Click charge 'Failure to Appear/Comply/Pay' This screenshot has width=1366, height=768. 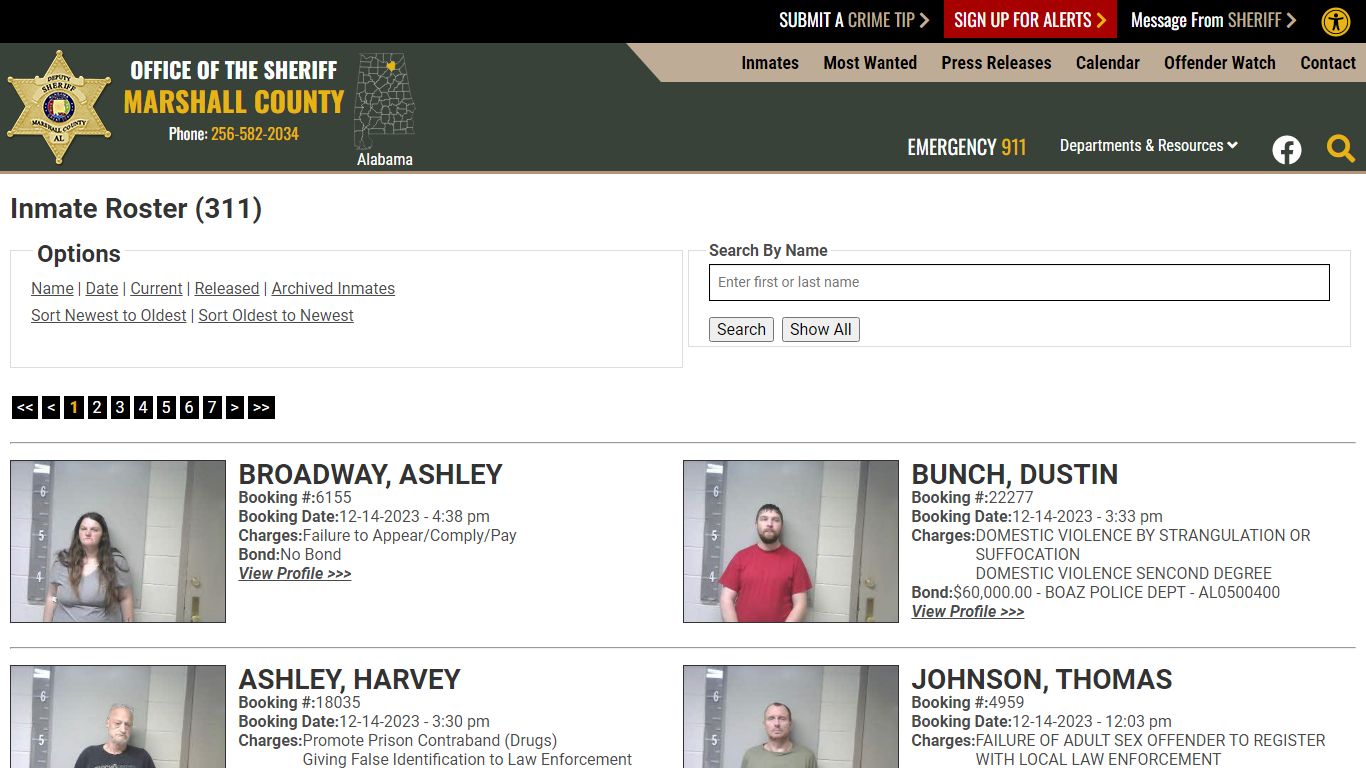410,535
